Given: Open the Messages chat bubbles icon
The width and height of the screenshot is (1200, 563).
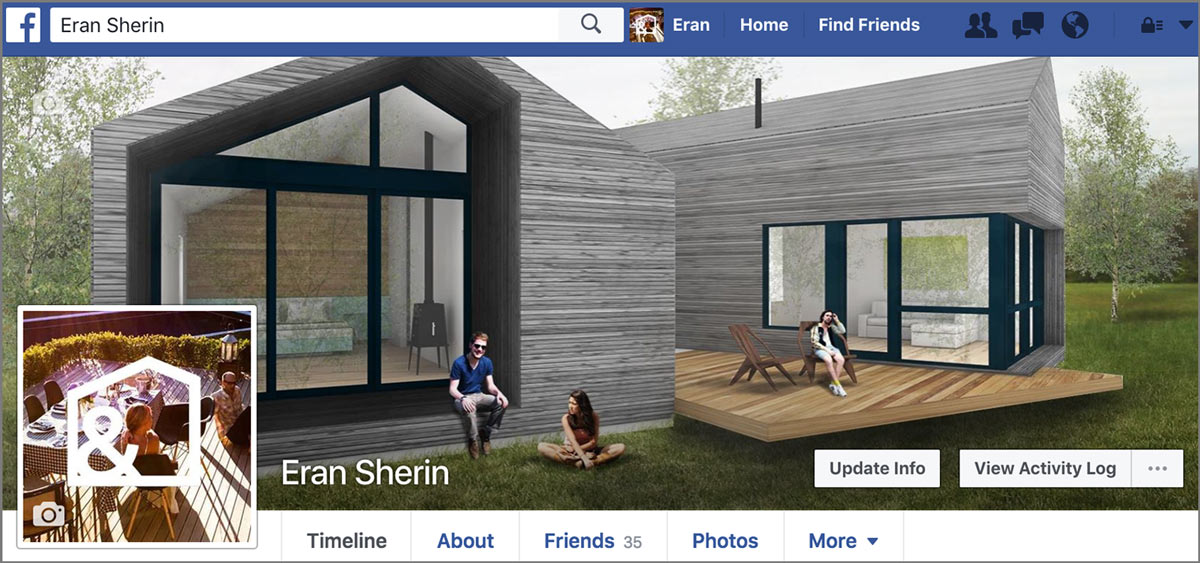Looking at the screenshot, I should (x=1028, y=25).
